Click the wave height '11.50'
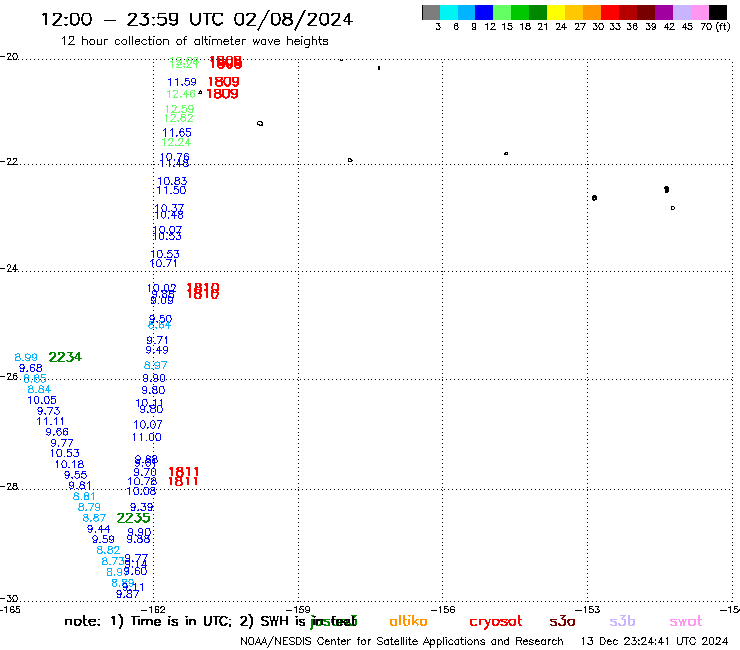 [171, 190]
